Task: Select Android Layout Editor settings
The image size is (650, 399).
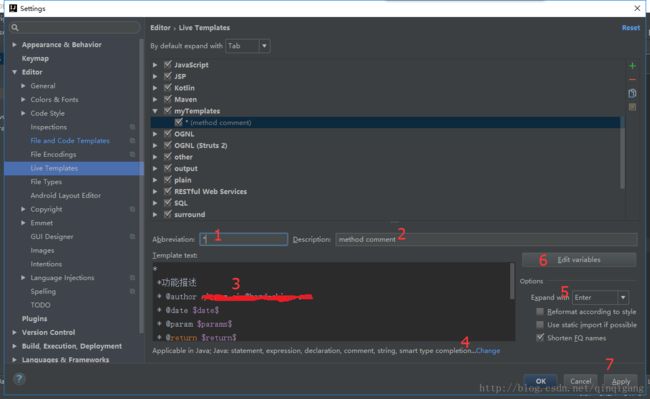Action: pos(65,195)
